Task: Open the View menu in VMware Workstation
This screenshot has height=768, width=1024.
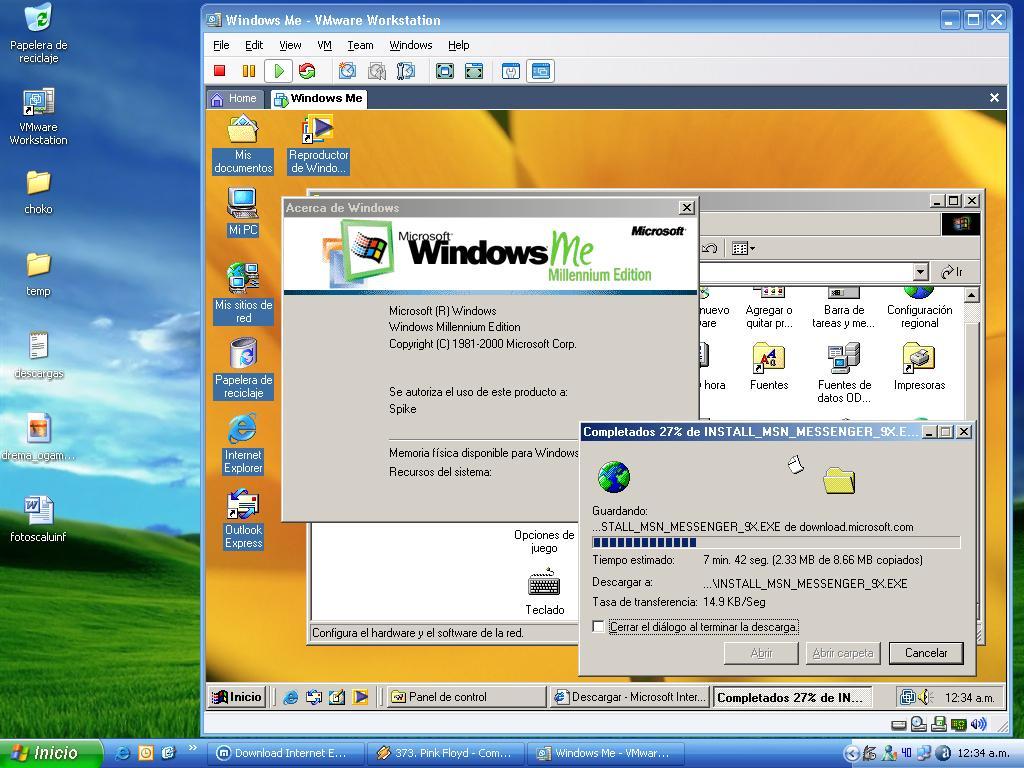Action: [x=290, y=45]
